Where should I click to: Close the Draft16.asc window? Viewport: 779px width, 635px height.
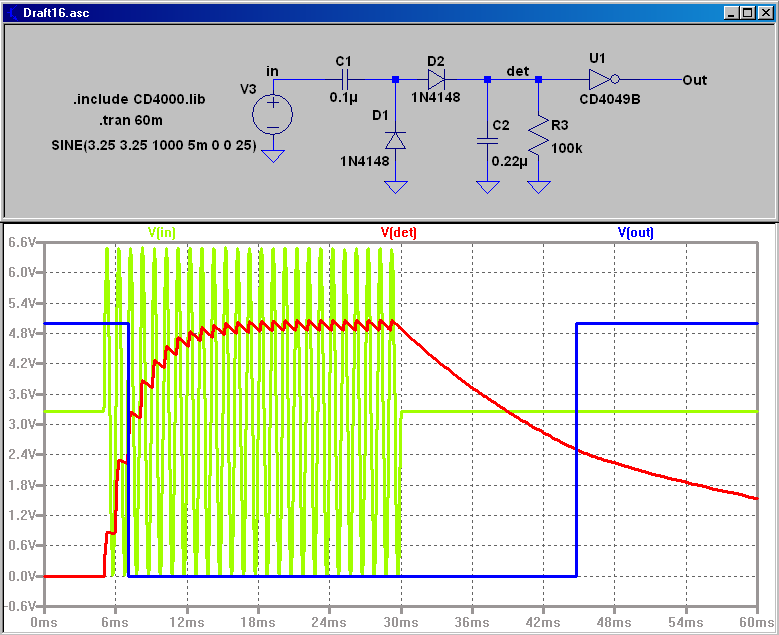coord(766,13)
